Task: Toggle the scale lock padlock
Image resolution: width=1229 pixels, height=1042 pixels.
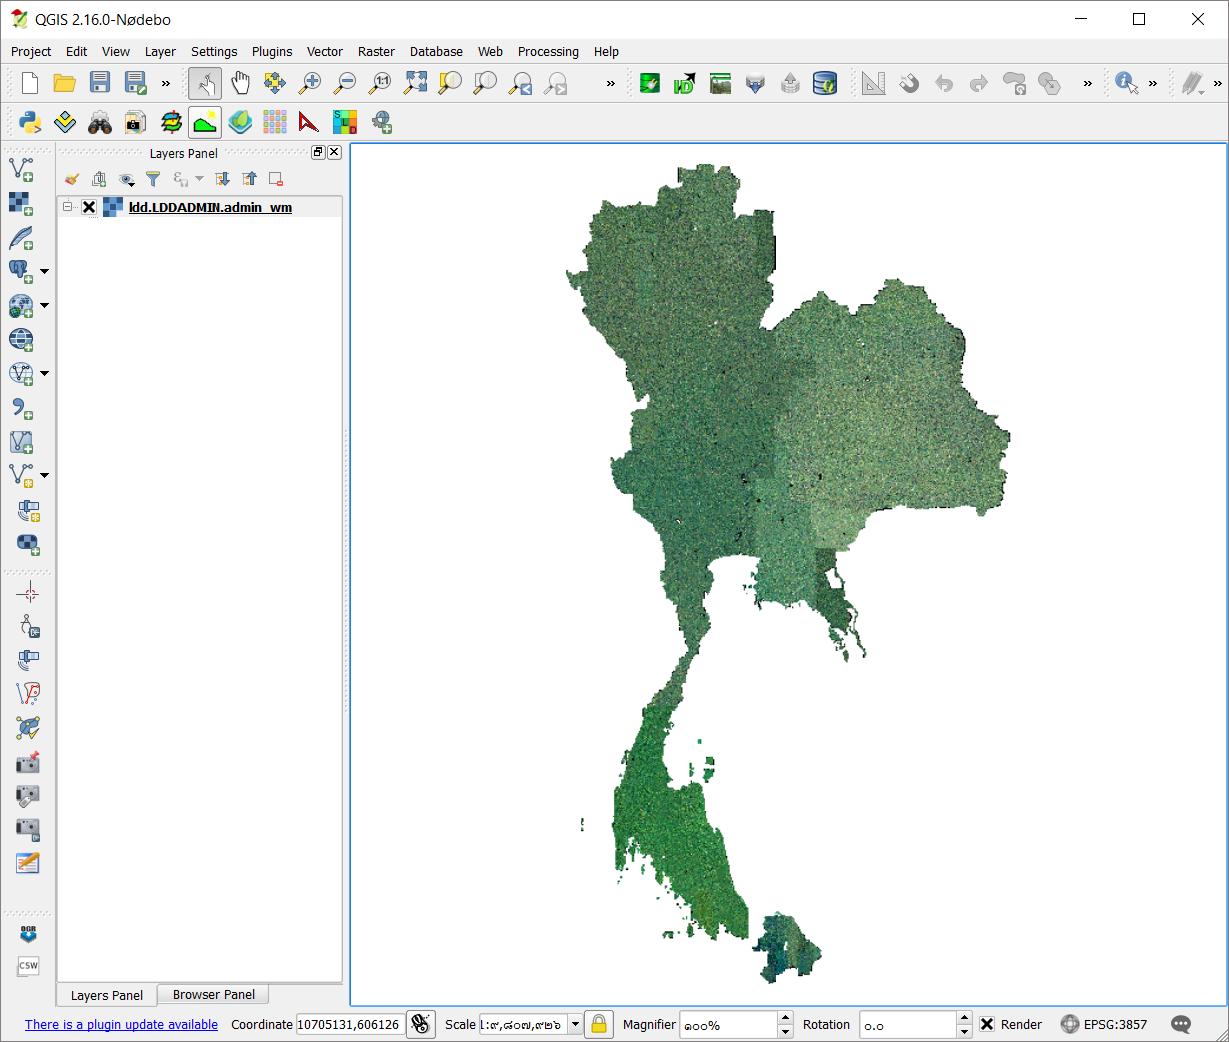Action: pyautogui.click(x=598, y=1024)
